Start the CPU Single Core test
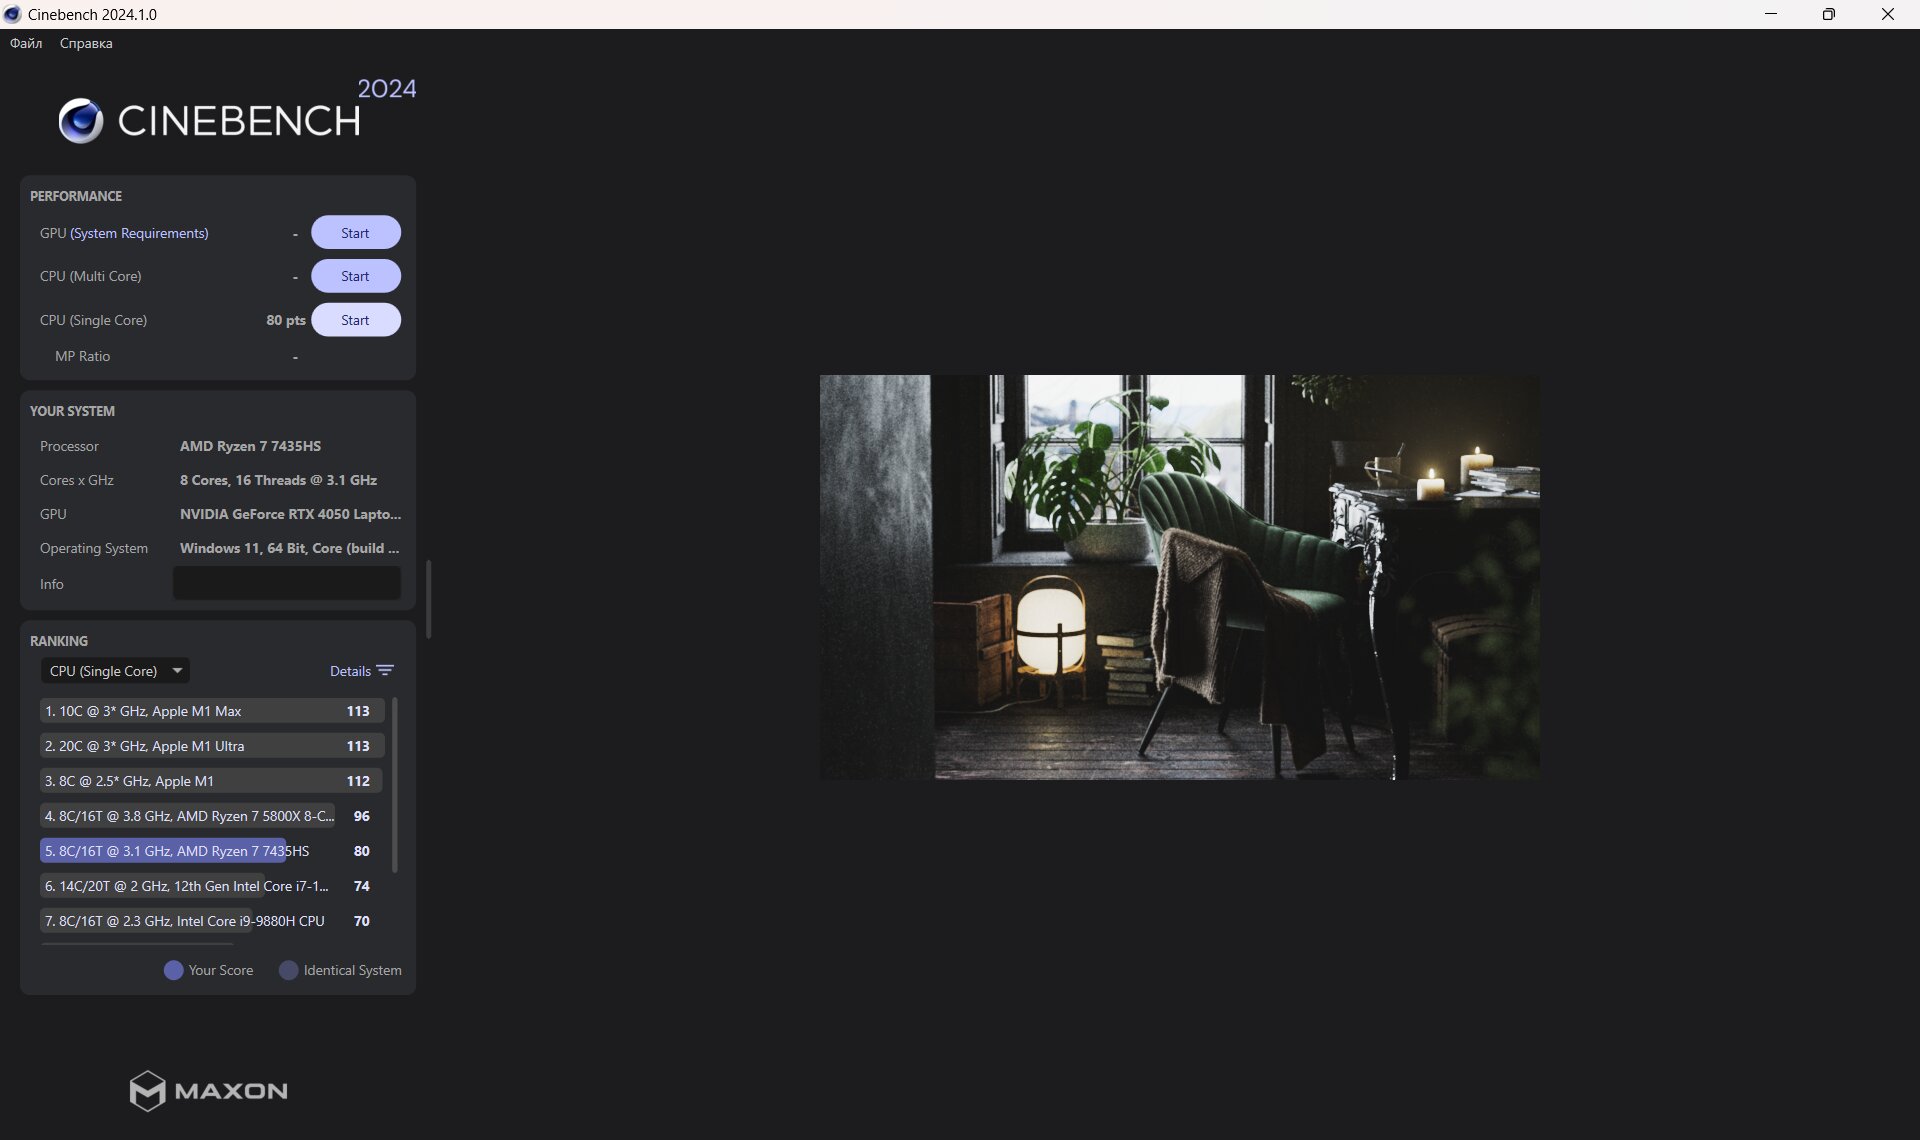 coord(355,320)
